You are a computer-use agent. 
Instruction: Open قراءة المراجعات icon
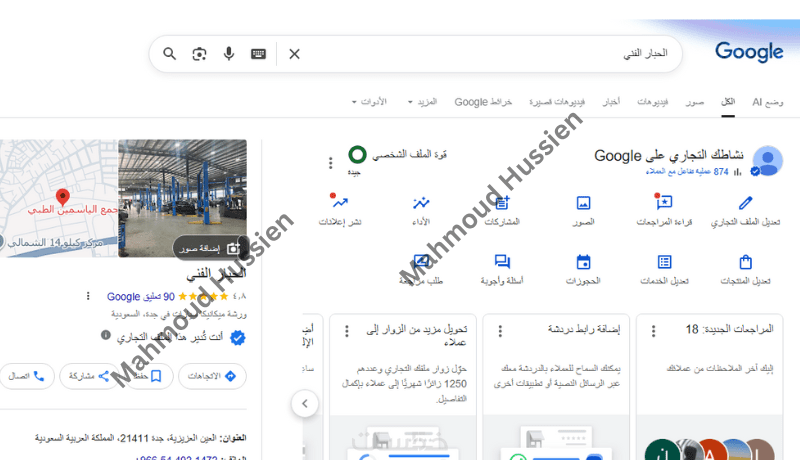(x=664, y=202)
